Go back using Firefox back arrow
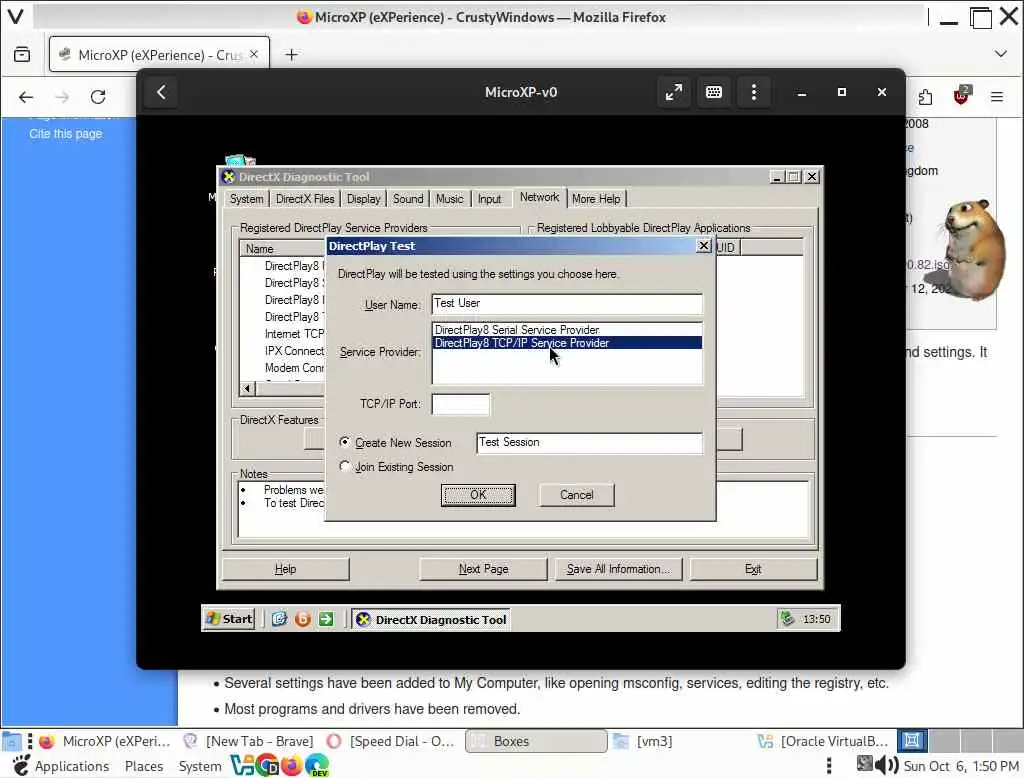Viewport: 1024px width, 778px height. (x=25, y=97)
